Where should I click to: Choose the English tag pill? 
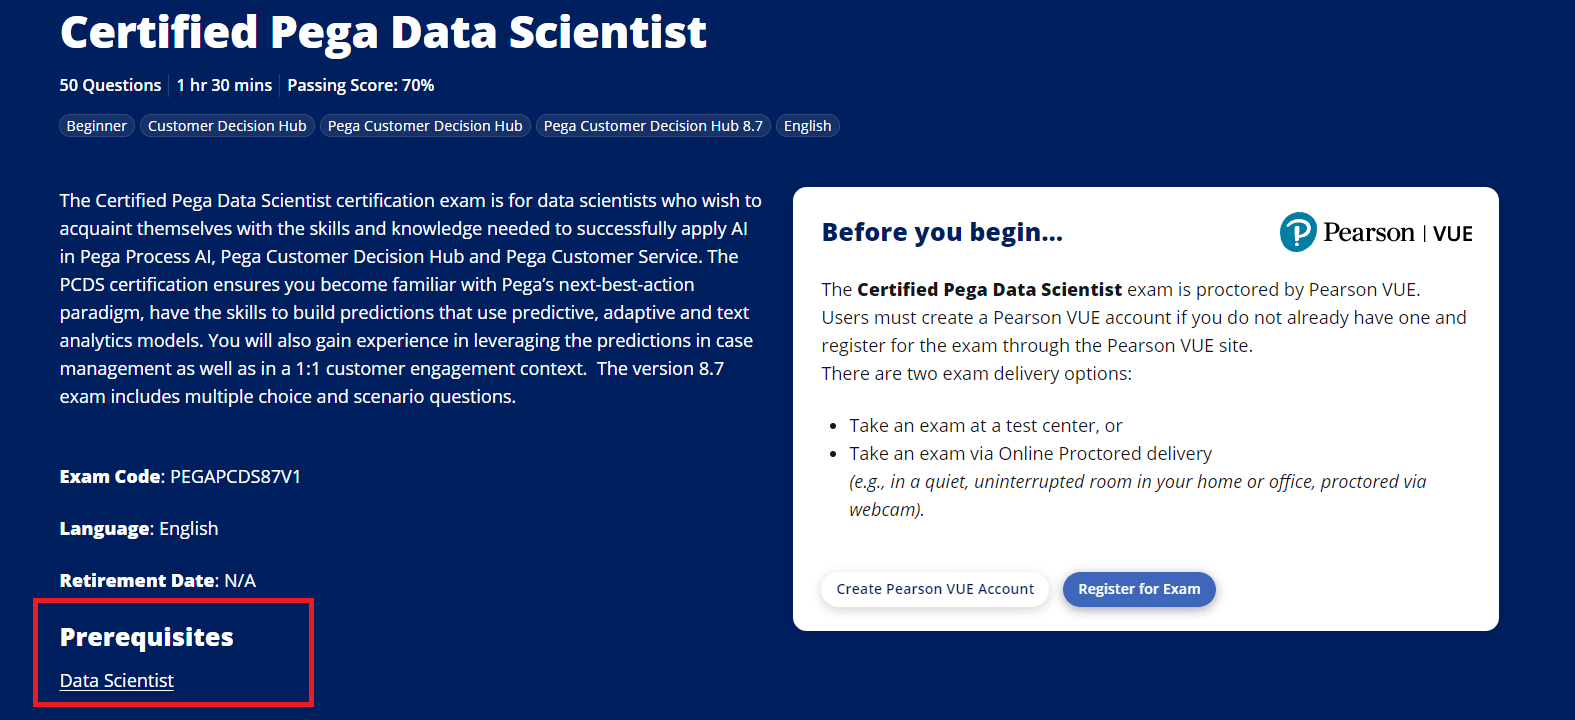tap(807, 126)
